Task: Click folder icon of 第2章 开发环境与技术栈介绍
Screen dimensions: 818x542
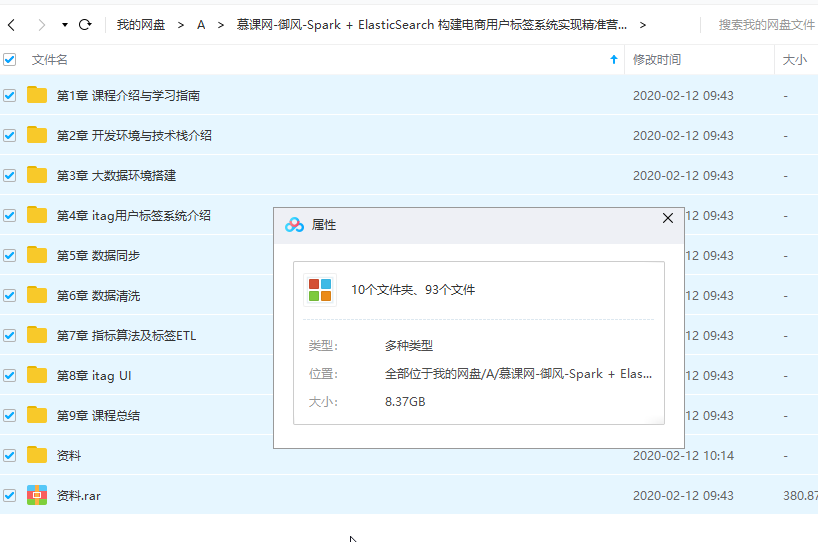Action: pos(37,135)
